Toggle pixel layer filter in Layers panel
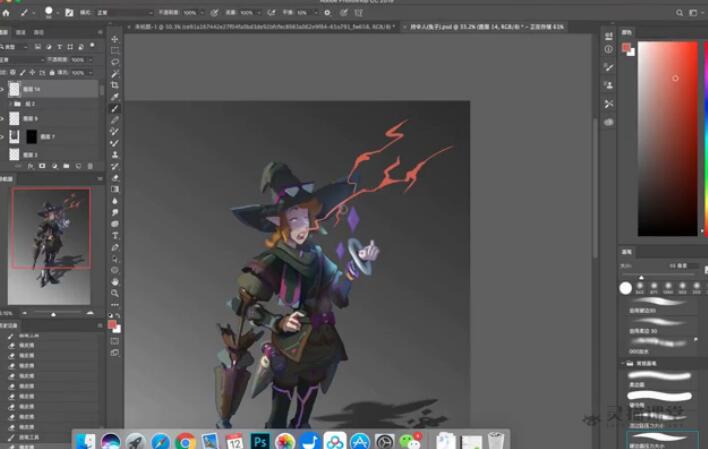 click(x=37, y=47)
